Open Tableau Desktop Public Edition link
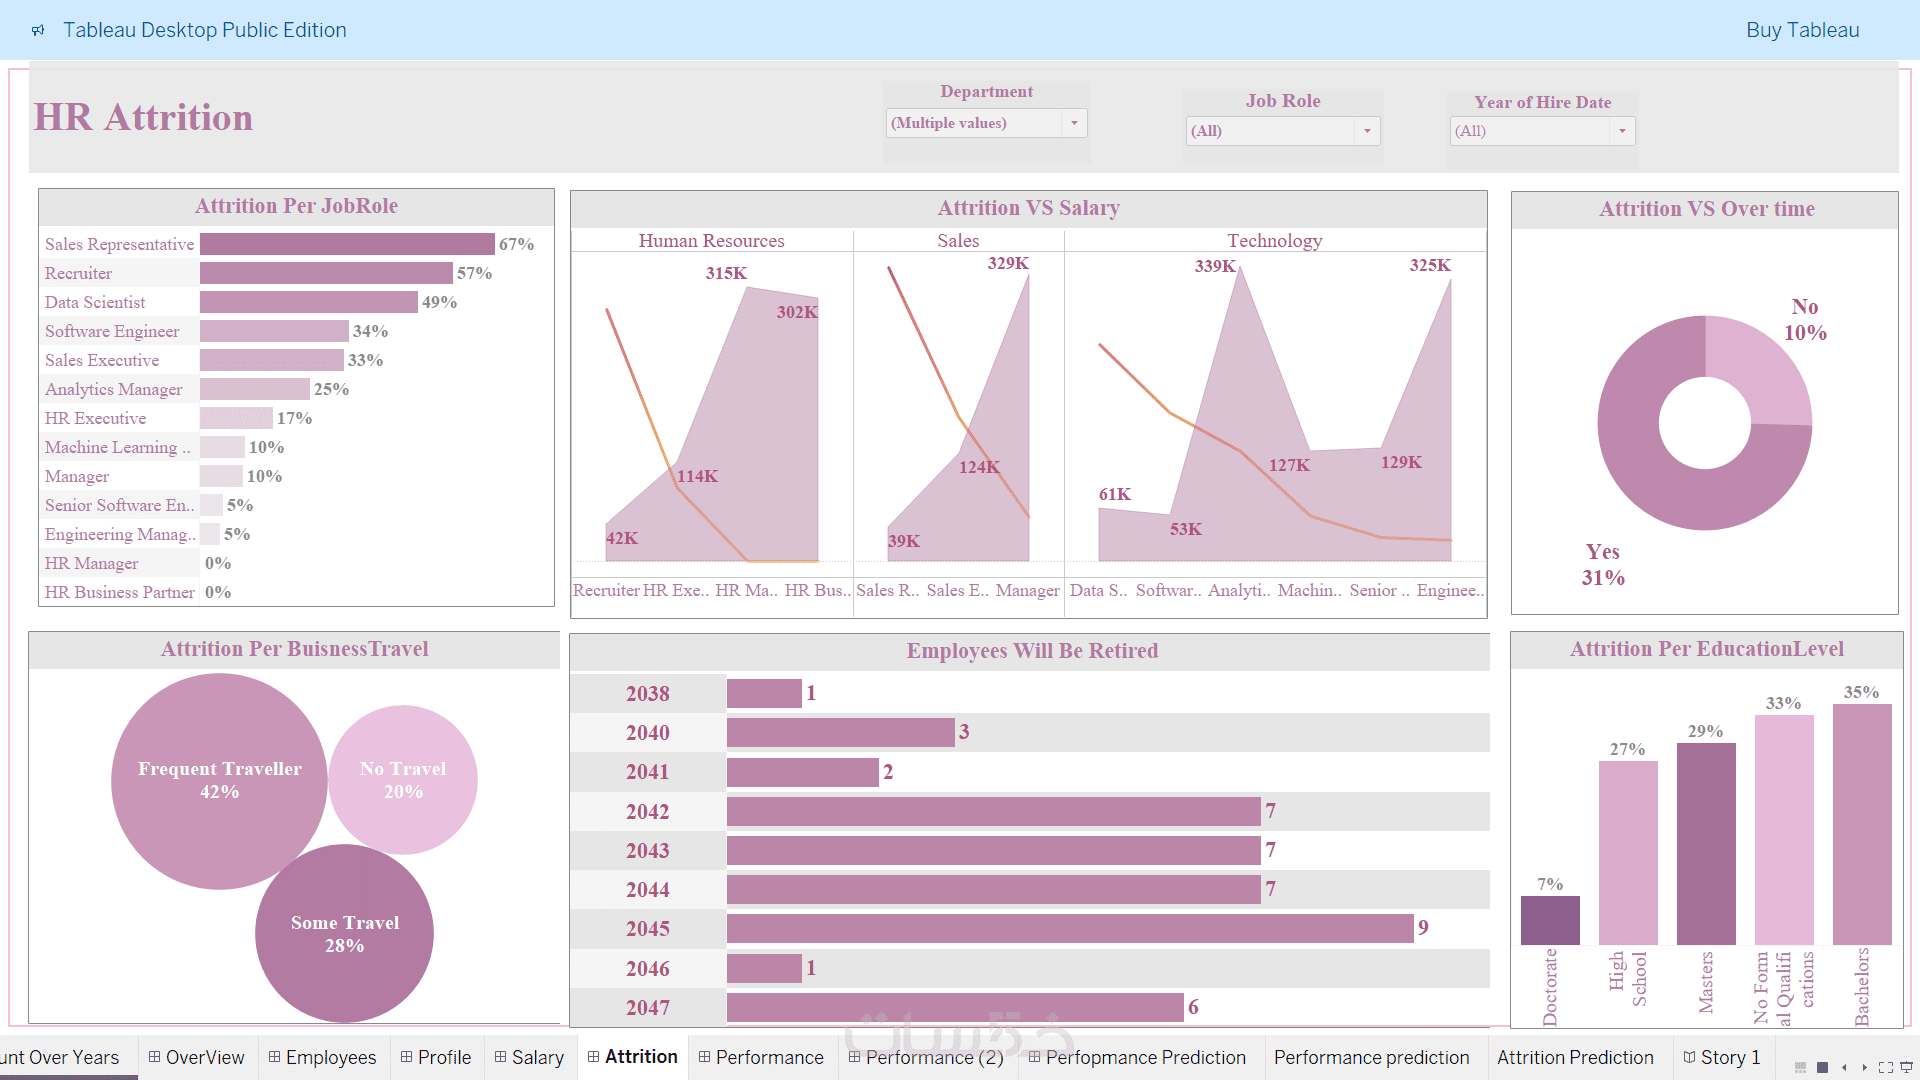This screenshot has height=1080, width=1920. click(x=204, y=30)
